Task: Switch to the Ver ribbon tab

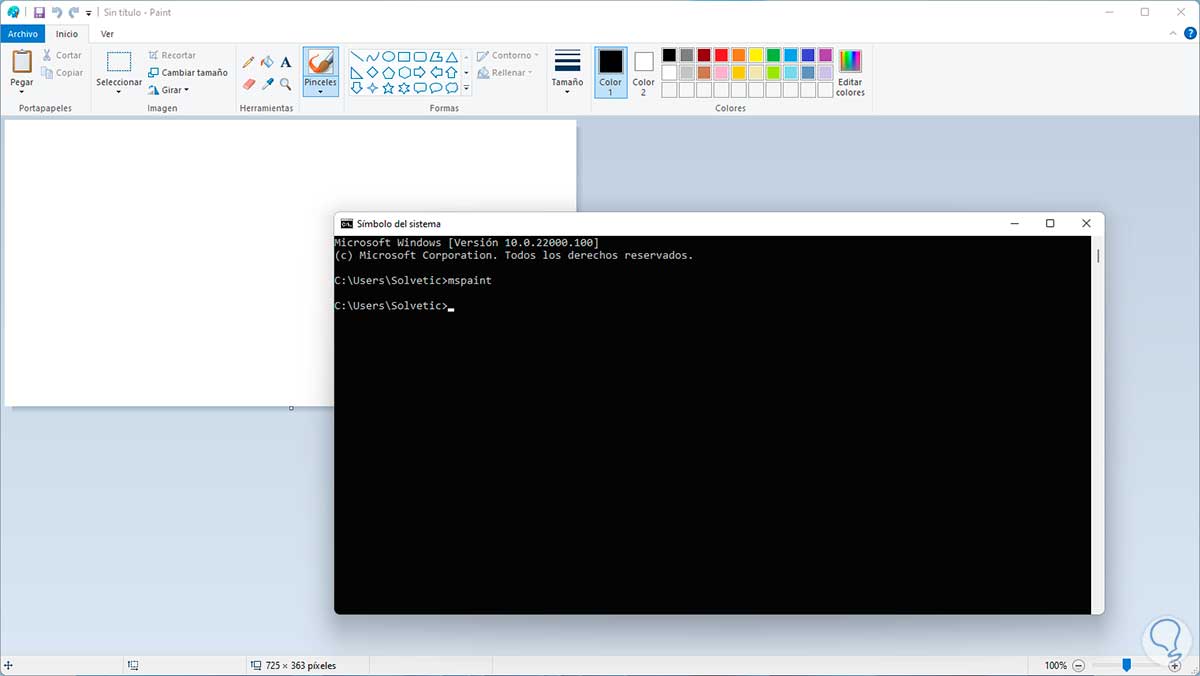Action: point(107,34)
